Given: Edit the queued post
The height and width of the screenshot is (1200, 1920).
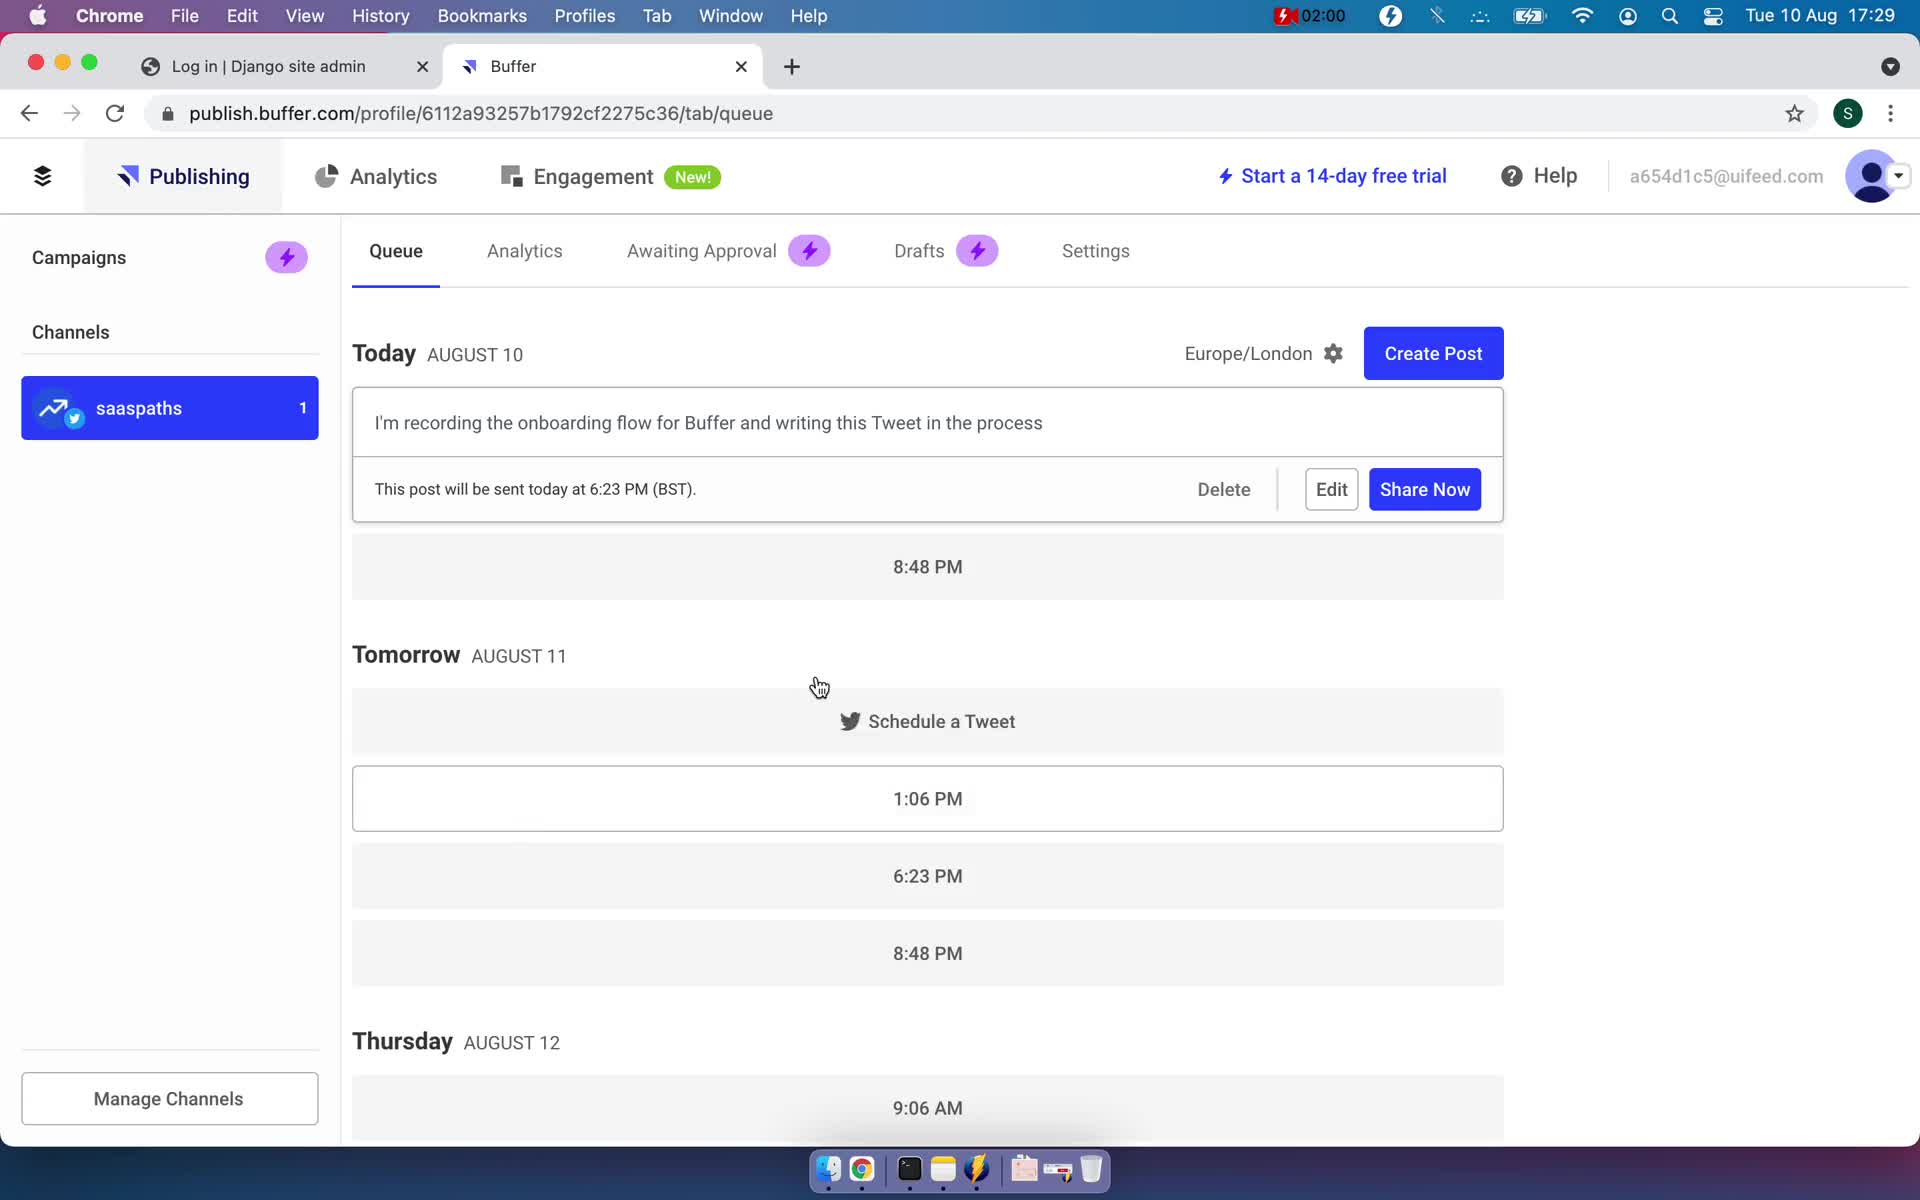Looking at the screenshot, I should pyautogui.click(x=1331, y=489).
